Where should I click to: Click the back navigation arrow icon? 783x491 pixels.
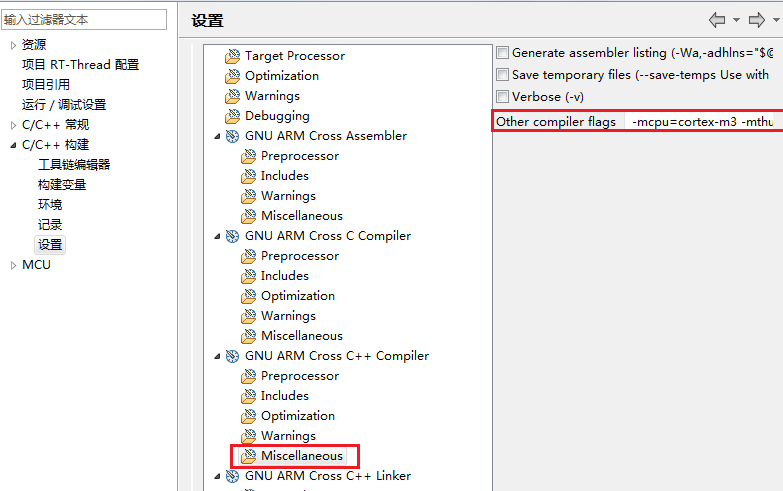pyautogui.click(x=717, y=20)
